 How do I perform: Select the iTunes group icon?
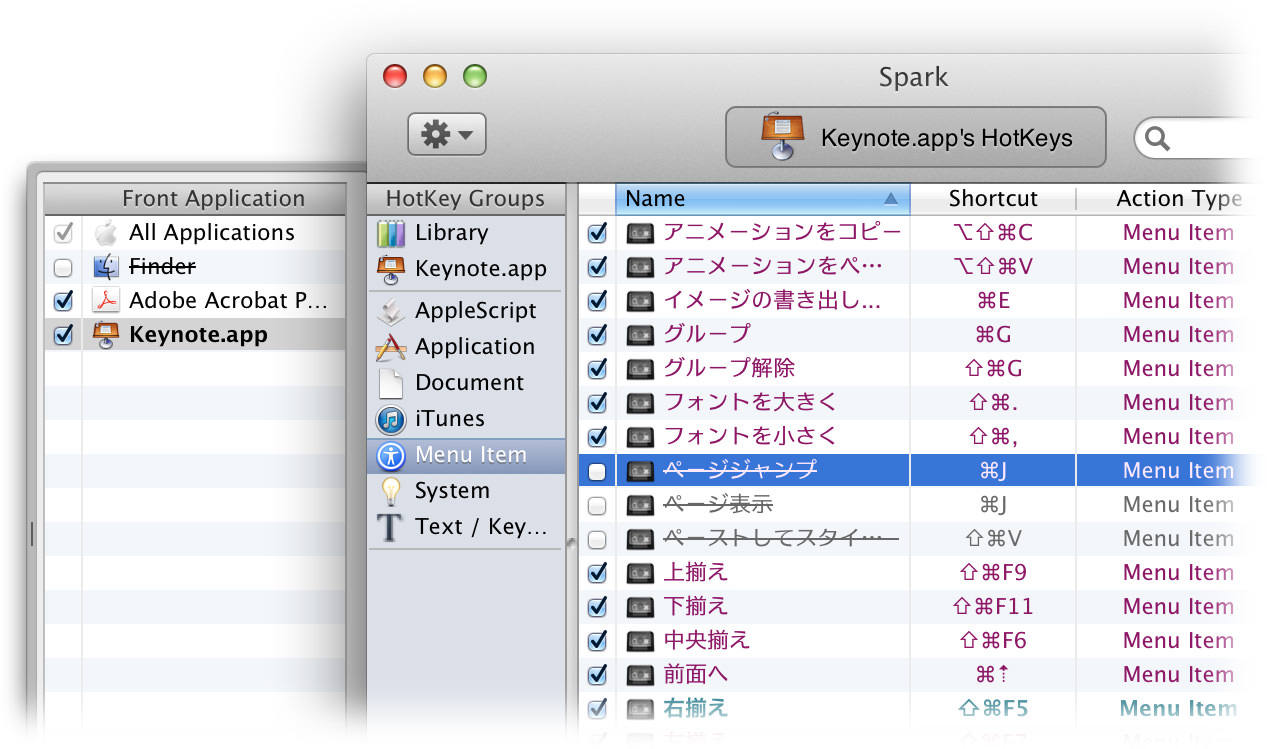tap(390, 419)
